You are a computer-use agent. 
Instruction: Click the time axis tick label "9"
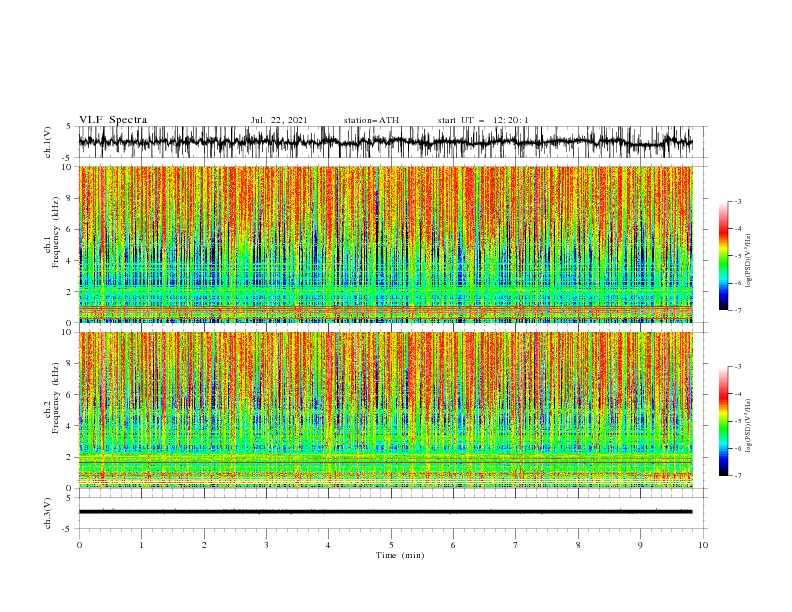tap(640, 545)
